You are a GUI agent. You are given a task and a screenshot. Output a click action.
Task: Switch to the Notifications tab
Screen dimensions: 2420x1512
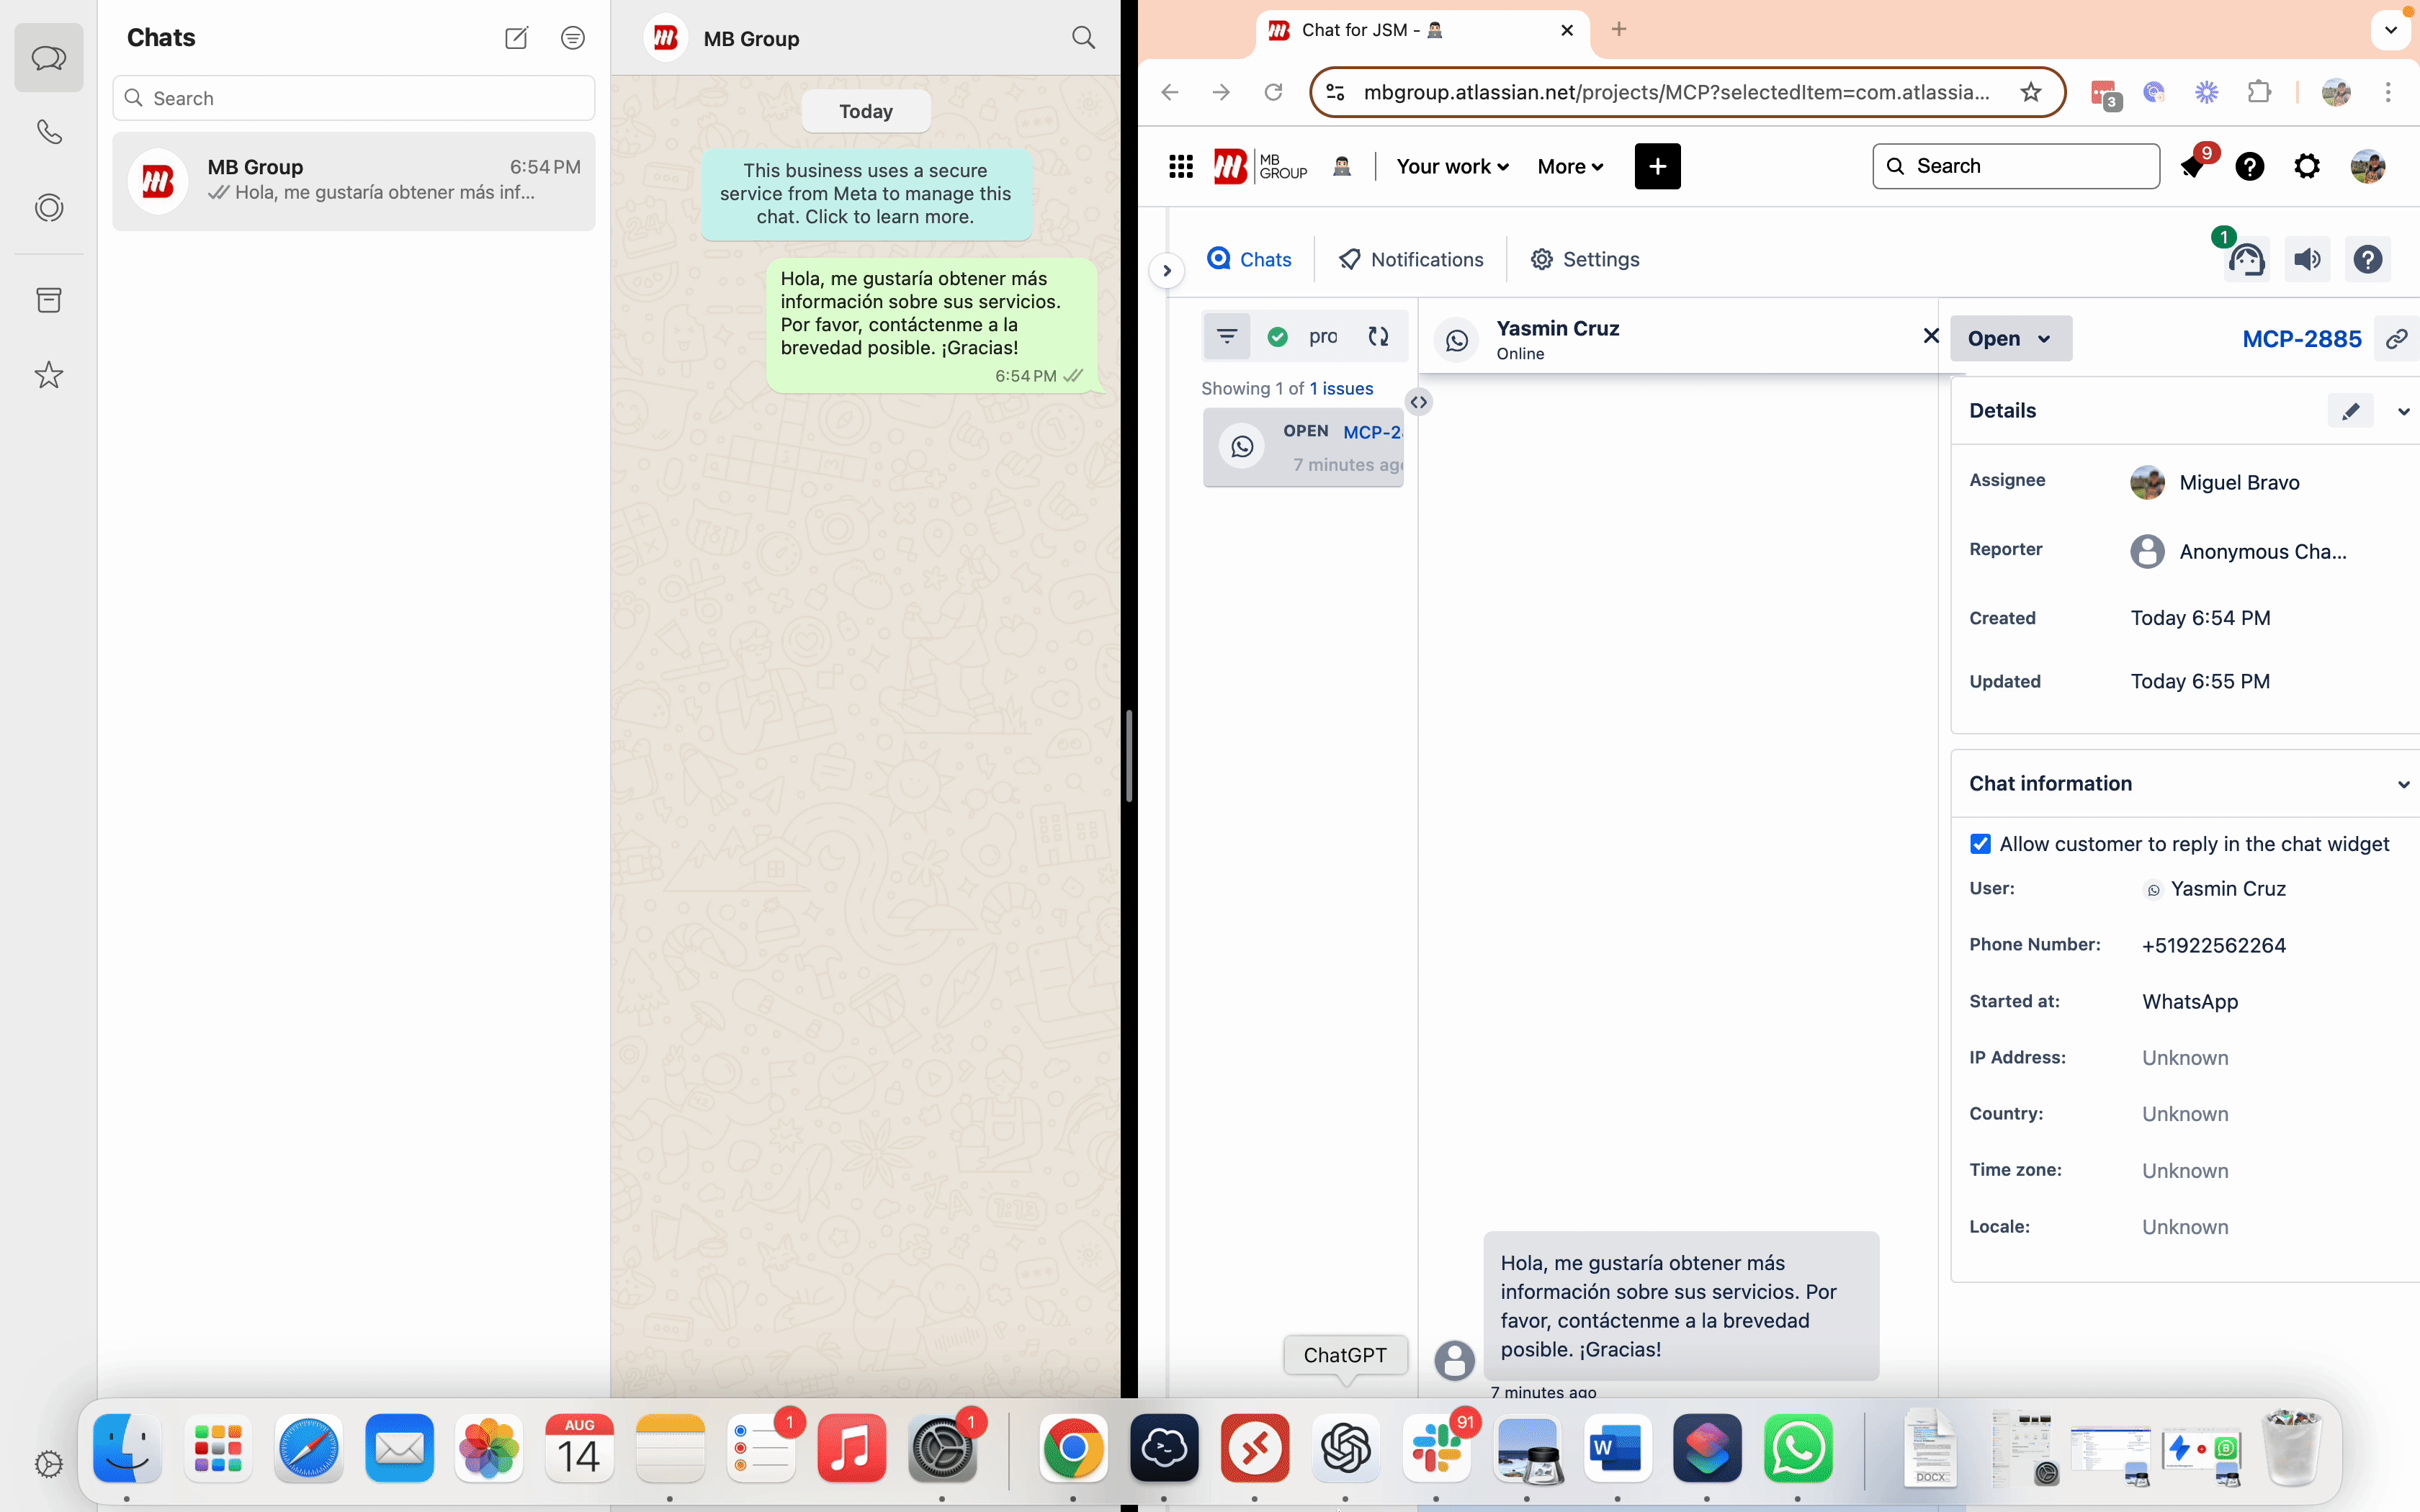point(1411,260)
